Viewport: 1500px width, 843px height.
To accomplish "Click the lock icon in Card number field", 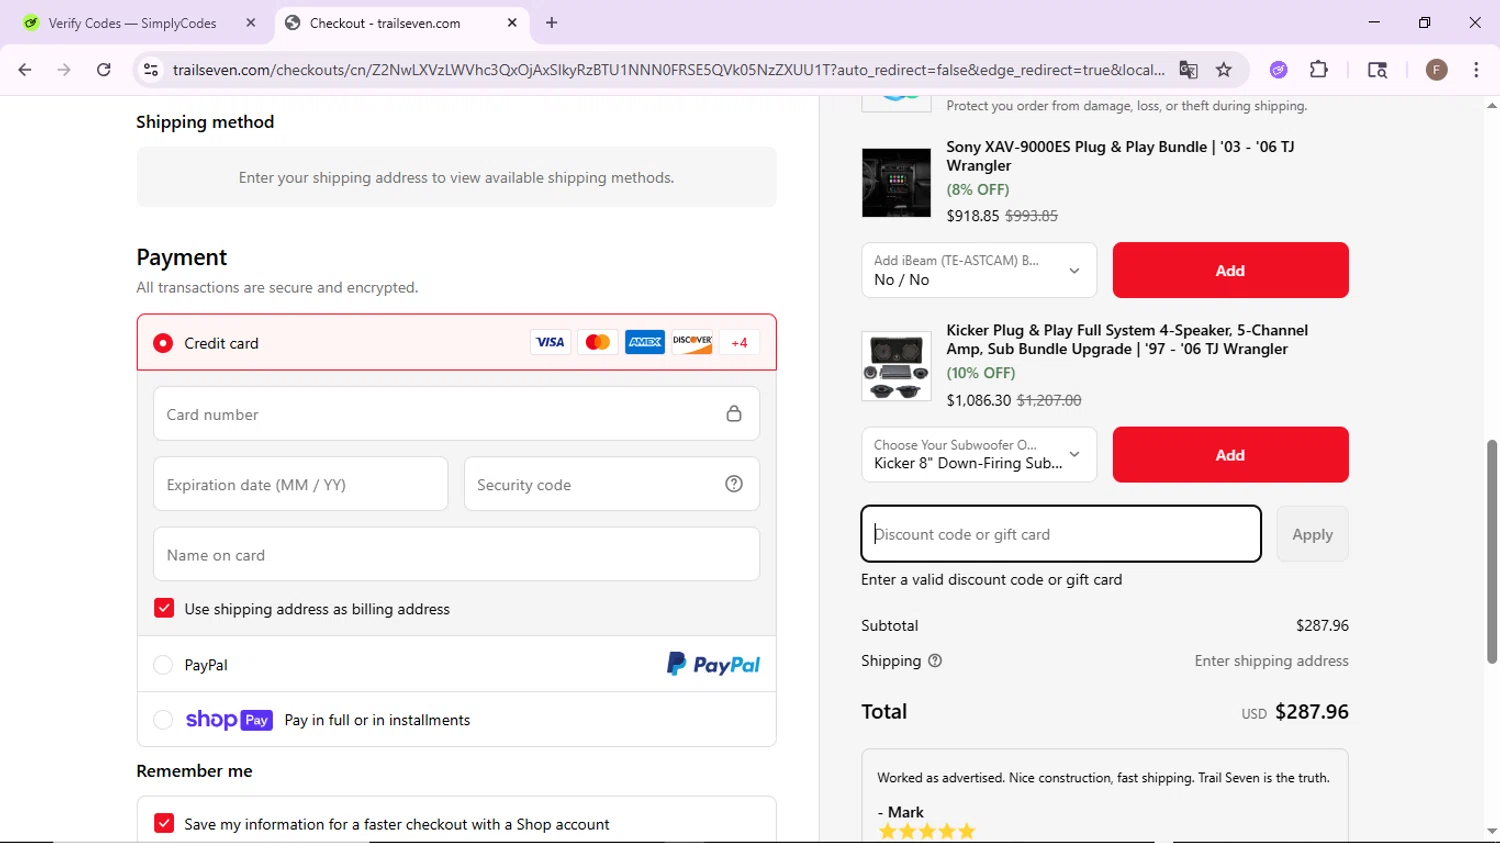I will click(x=734, y=414).
